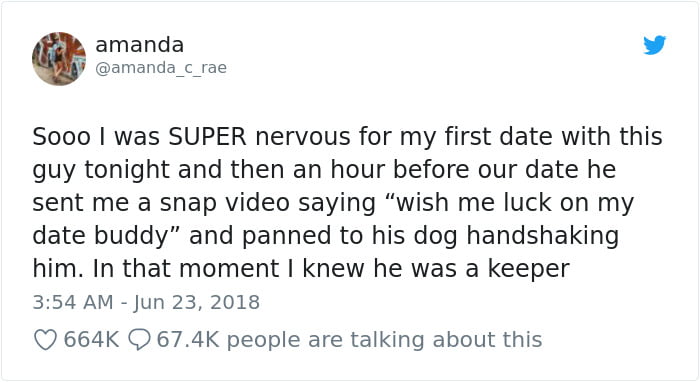Select the word SUPER in the tweet
The image size is (700, 382).
207,137
